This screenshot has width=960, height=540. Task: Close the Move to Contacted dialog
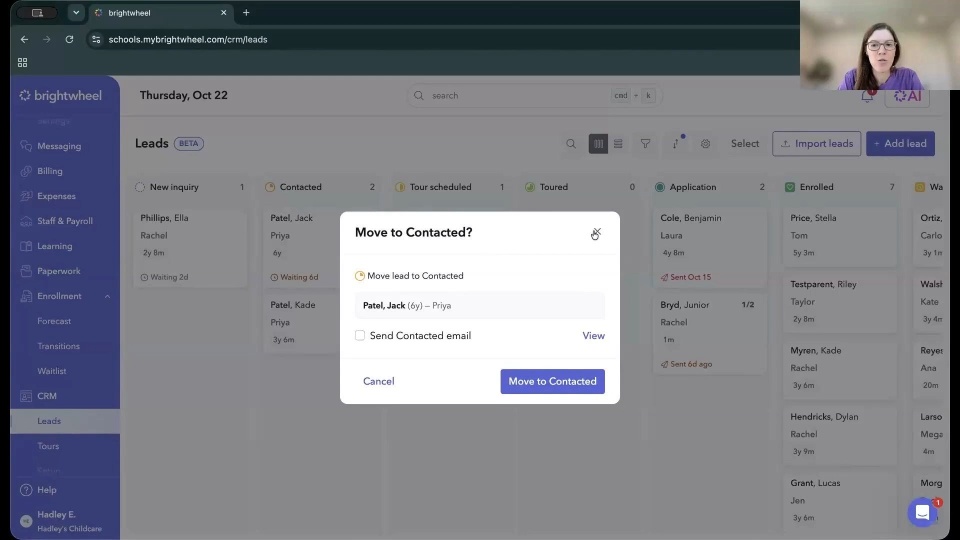point(596,232)
